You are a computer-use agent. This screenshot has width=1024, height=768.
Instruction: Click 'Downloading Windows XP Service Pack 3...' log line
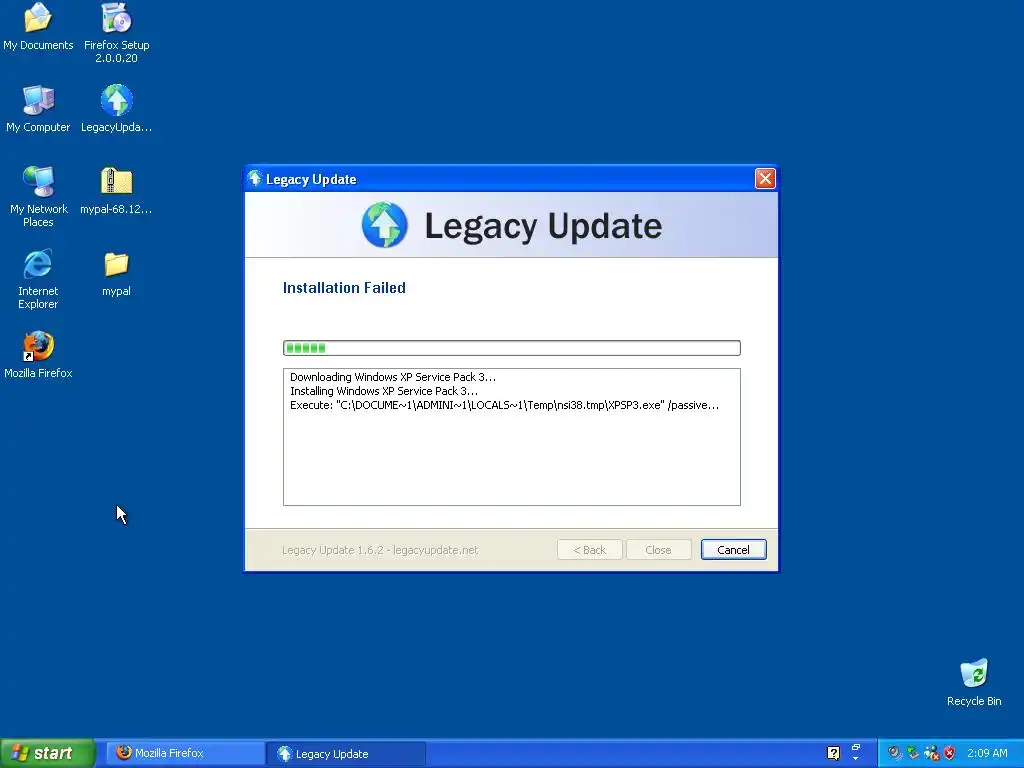point(392,377)
